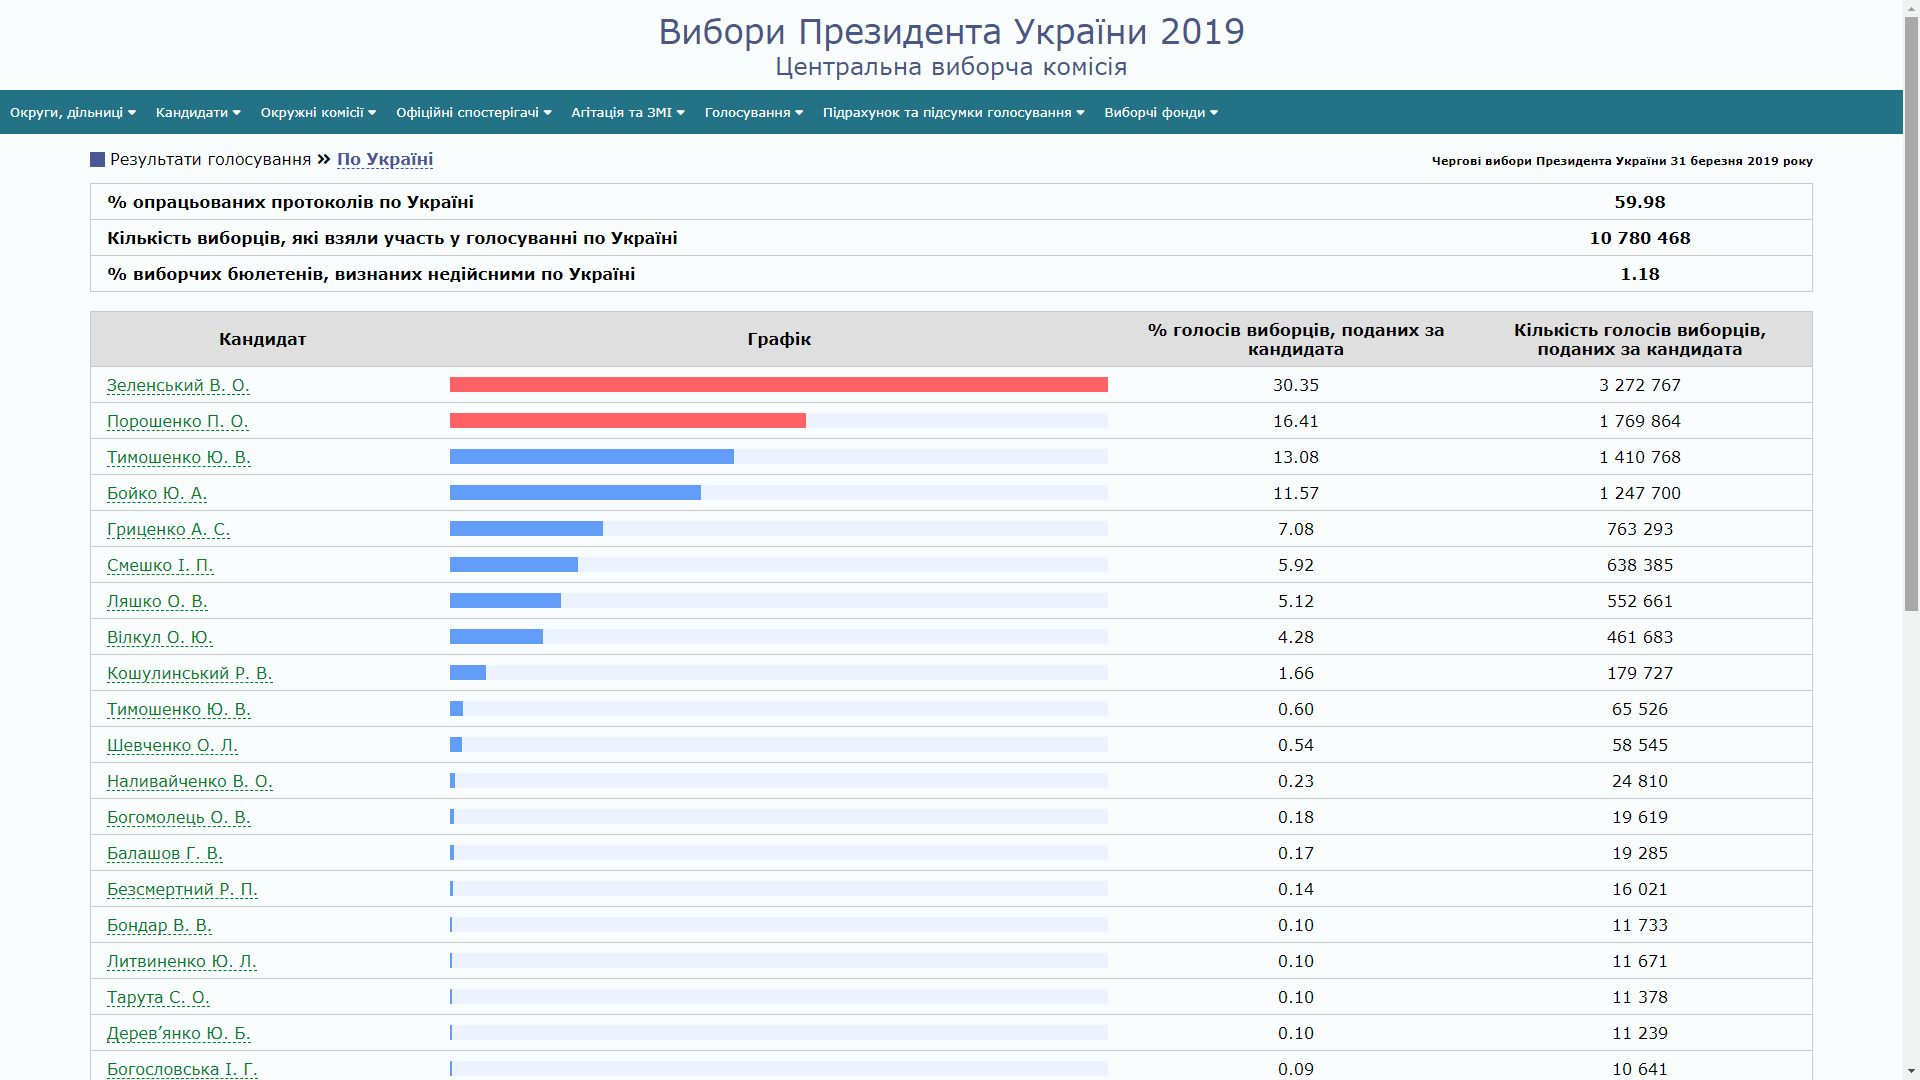1920x1080 pixels.
Task: Click the Центральна виборча комісія subtitle
Action: point(951,67)
